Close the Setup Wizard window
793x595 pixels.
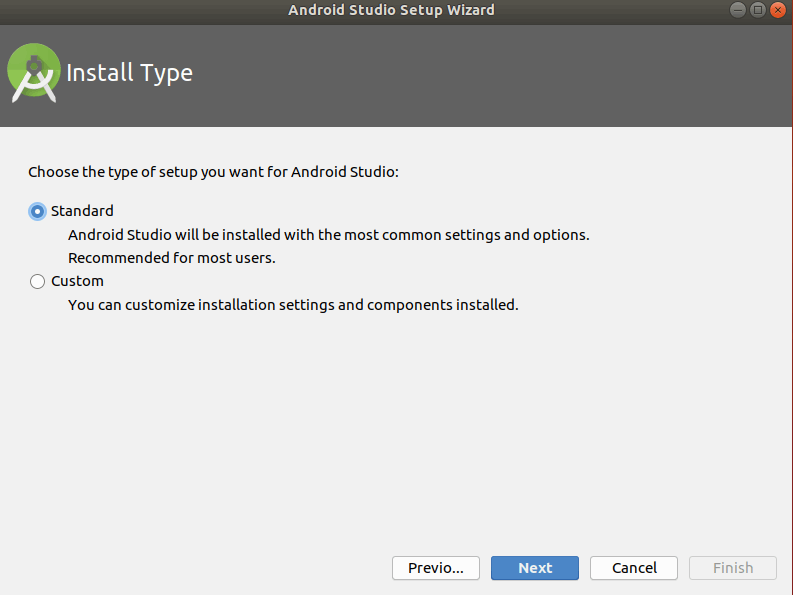[x=777, y=10]
